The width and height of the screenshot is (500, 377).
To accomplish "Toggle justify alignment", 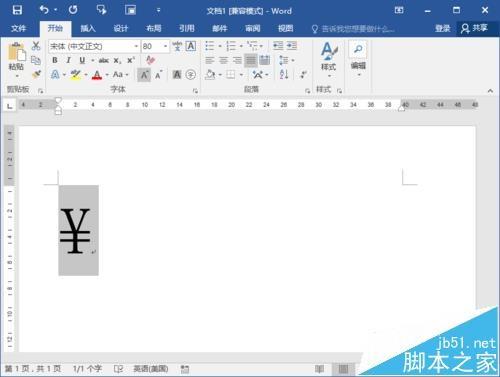I will [x=251, y=60].
